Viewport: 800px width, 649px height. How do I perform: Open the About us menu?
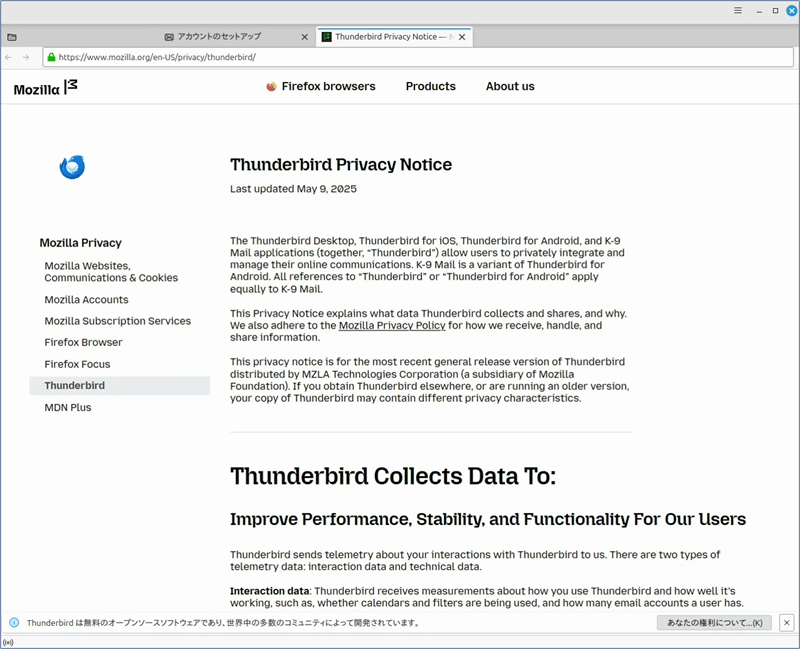pyautogui.click(x=510, y=86)
